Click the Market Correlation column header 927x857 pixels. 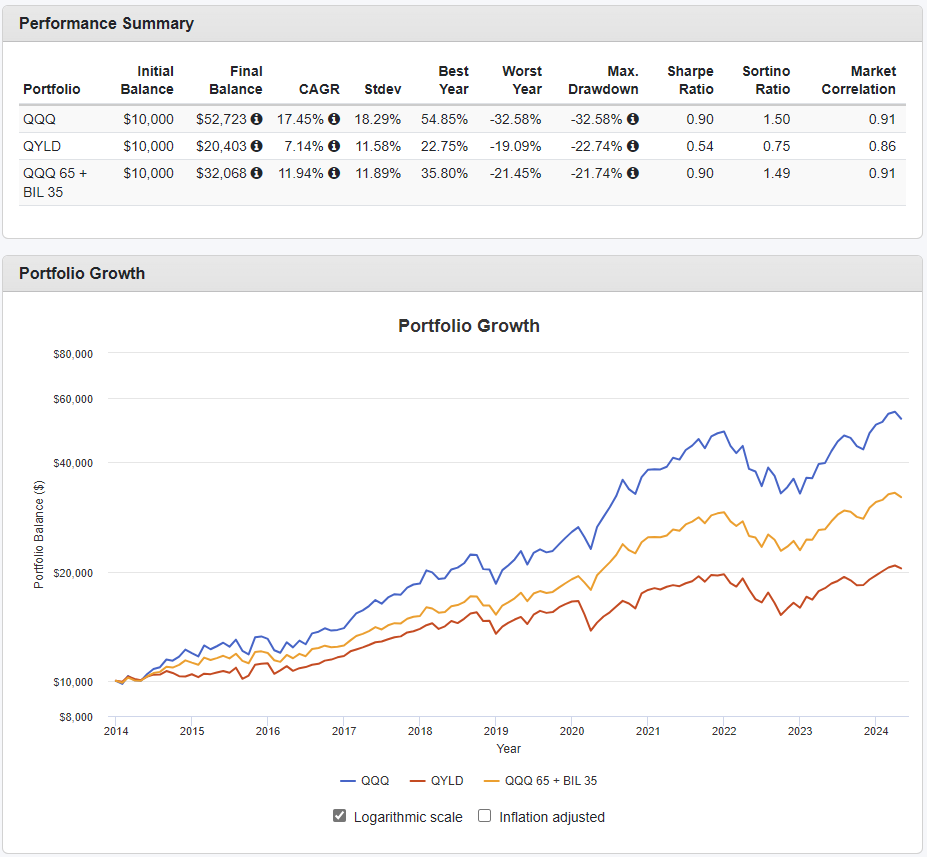858,80
